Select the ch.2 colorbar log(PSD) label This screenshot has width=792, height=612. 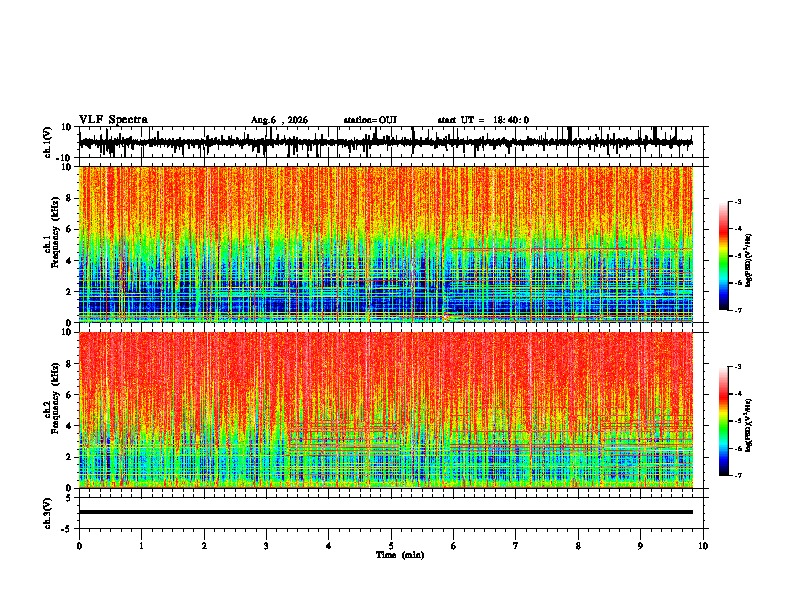749,425
